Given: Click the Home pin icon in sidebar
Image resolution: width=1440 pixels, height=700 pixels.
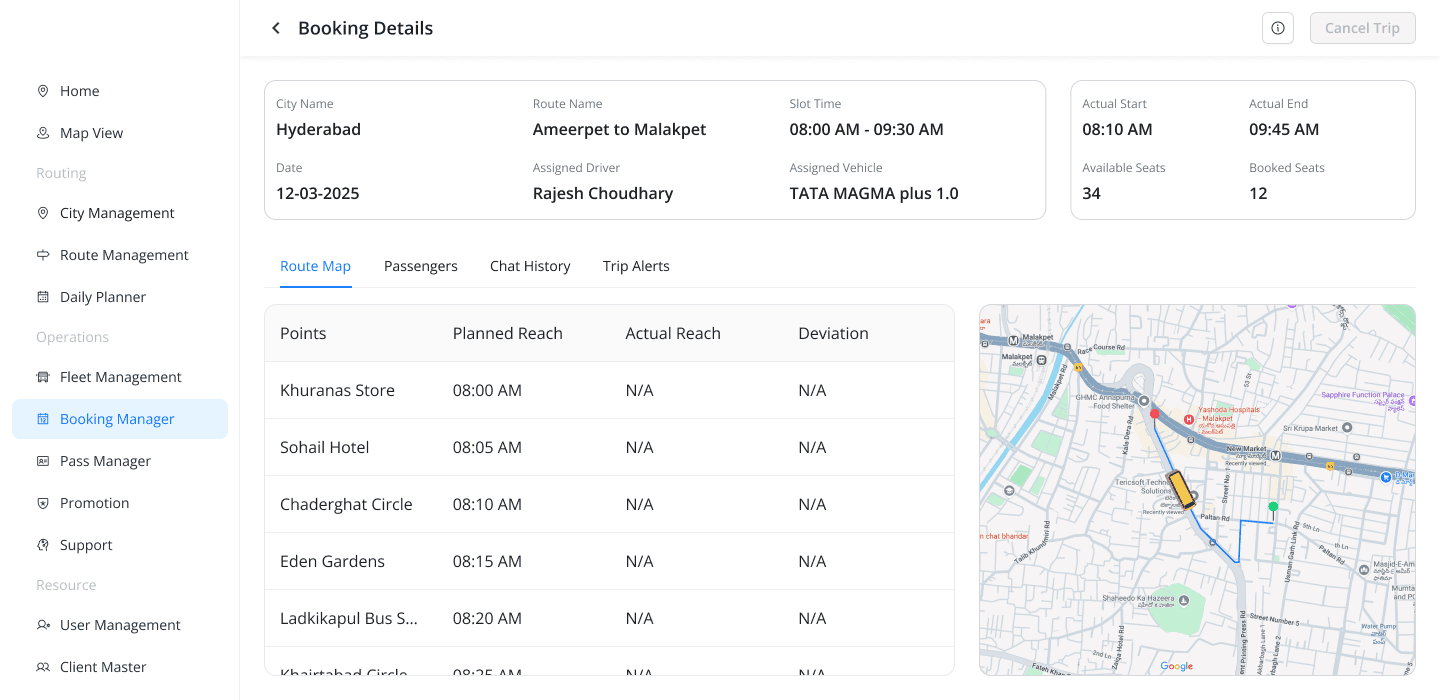Looking at the screenshot, I should tap(43, 91).
